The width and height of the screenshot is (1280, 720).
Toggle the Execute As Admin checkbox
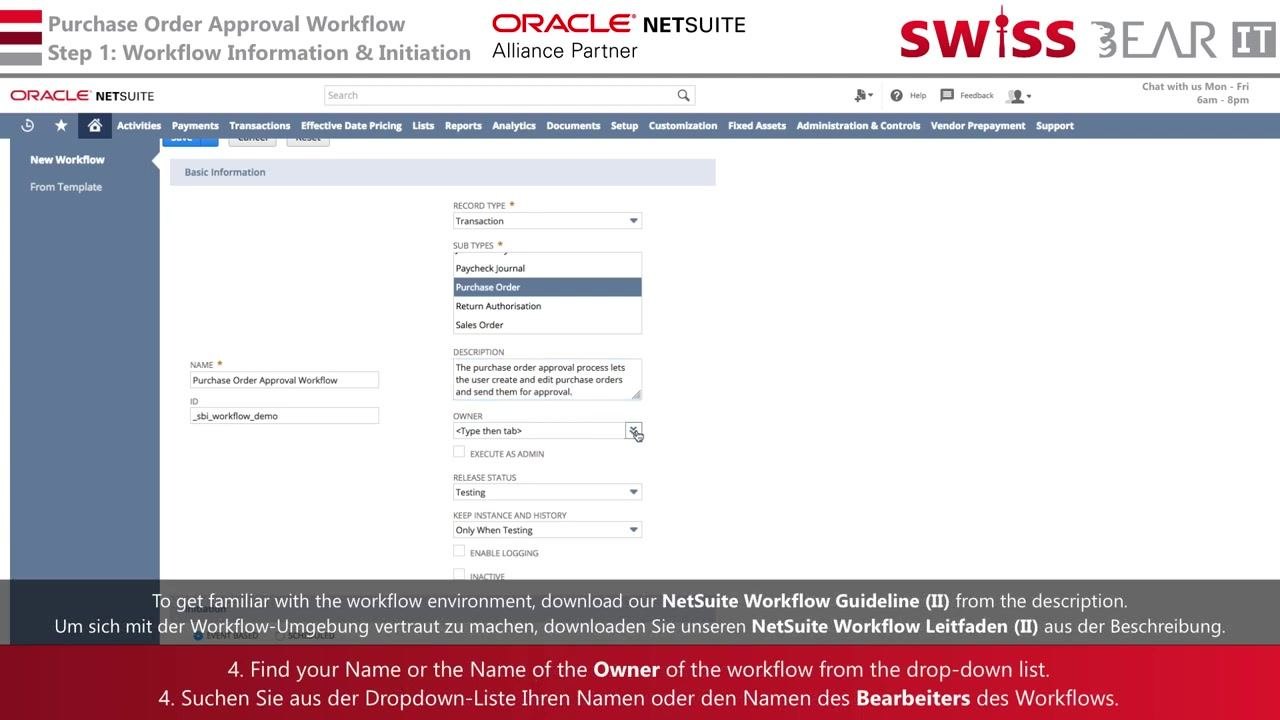click(x=459, y=452)
